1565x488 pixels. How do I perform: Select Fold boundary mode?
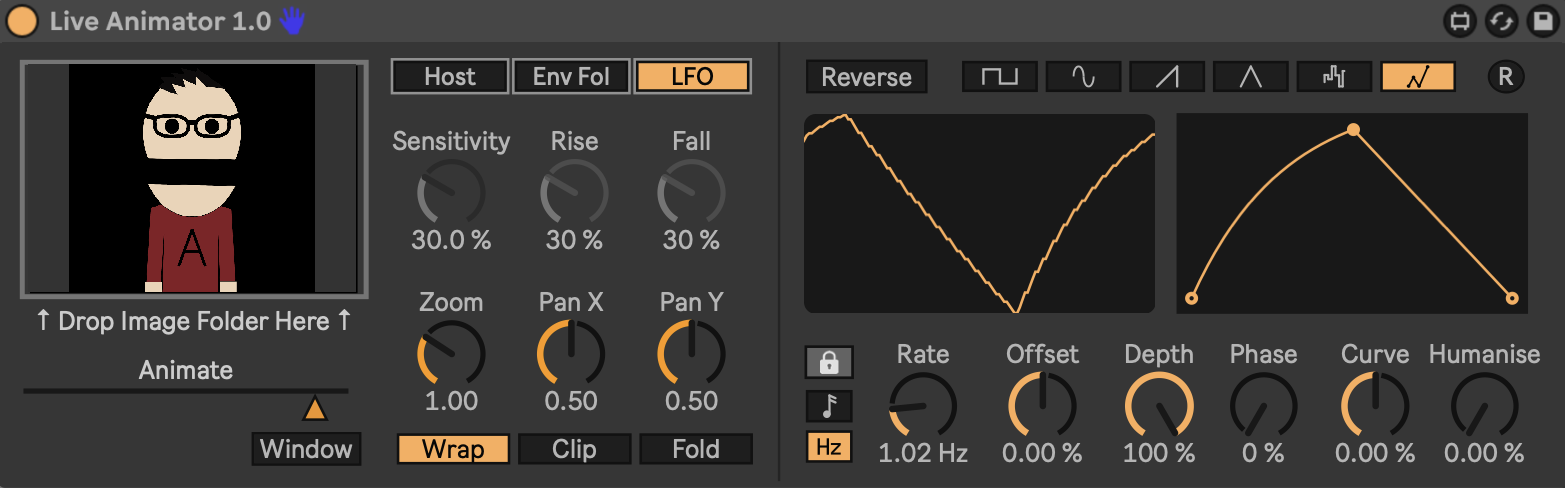pos(695,449)
